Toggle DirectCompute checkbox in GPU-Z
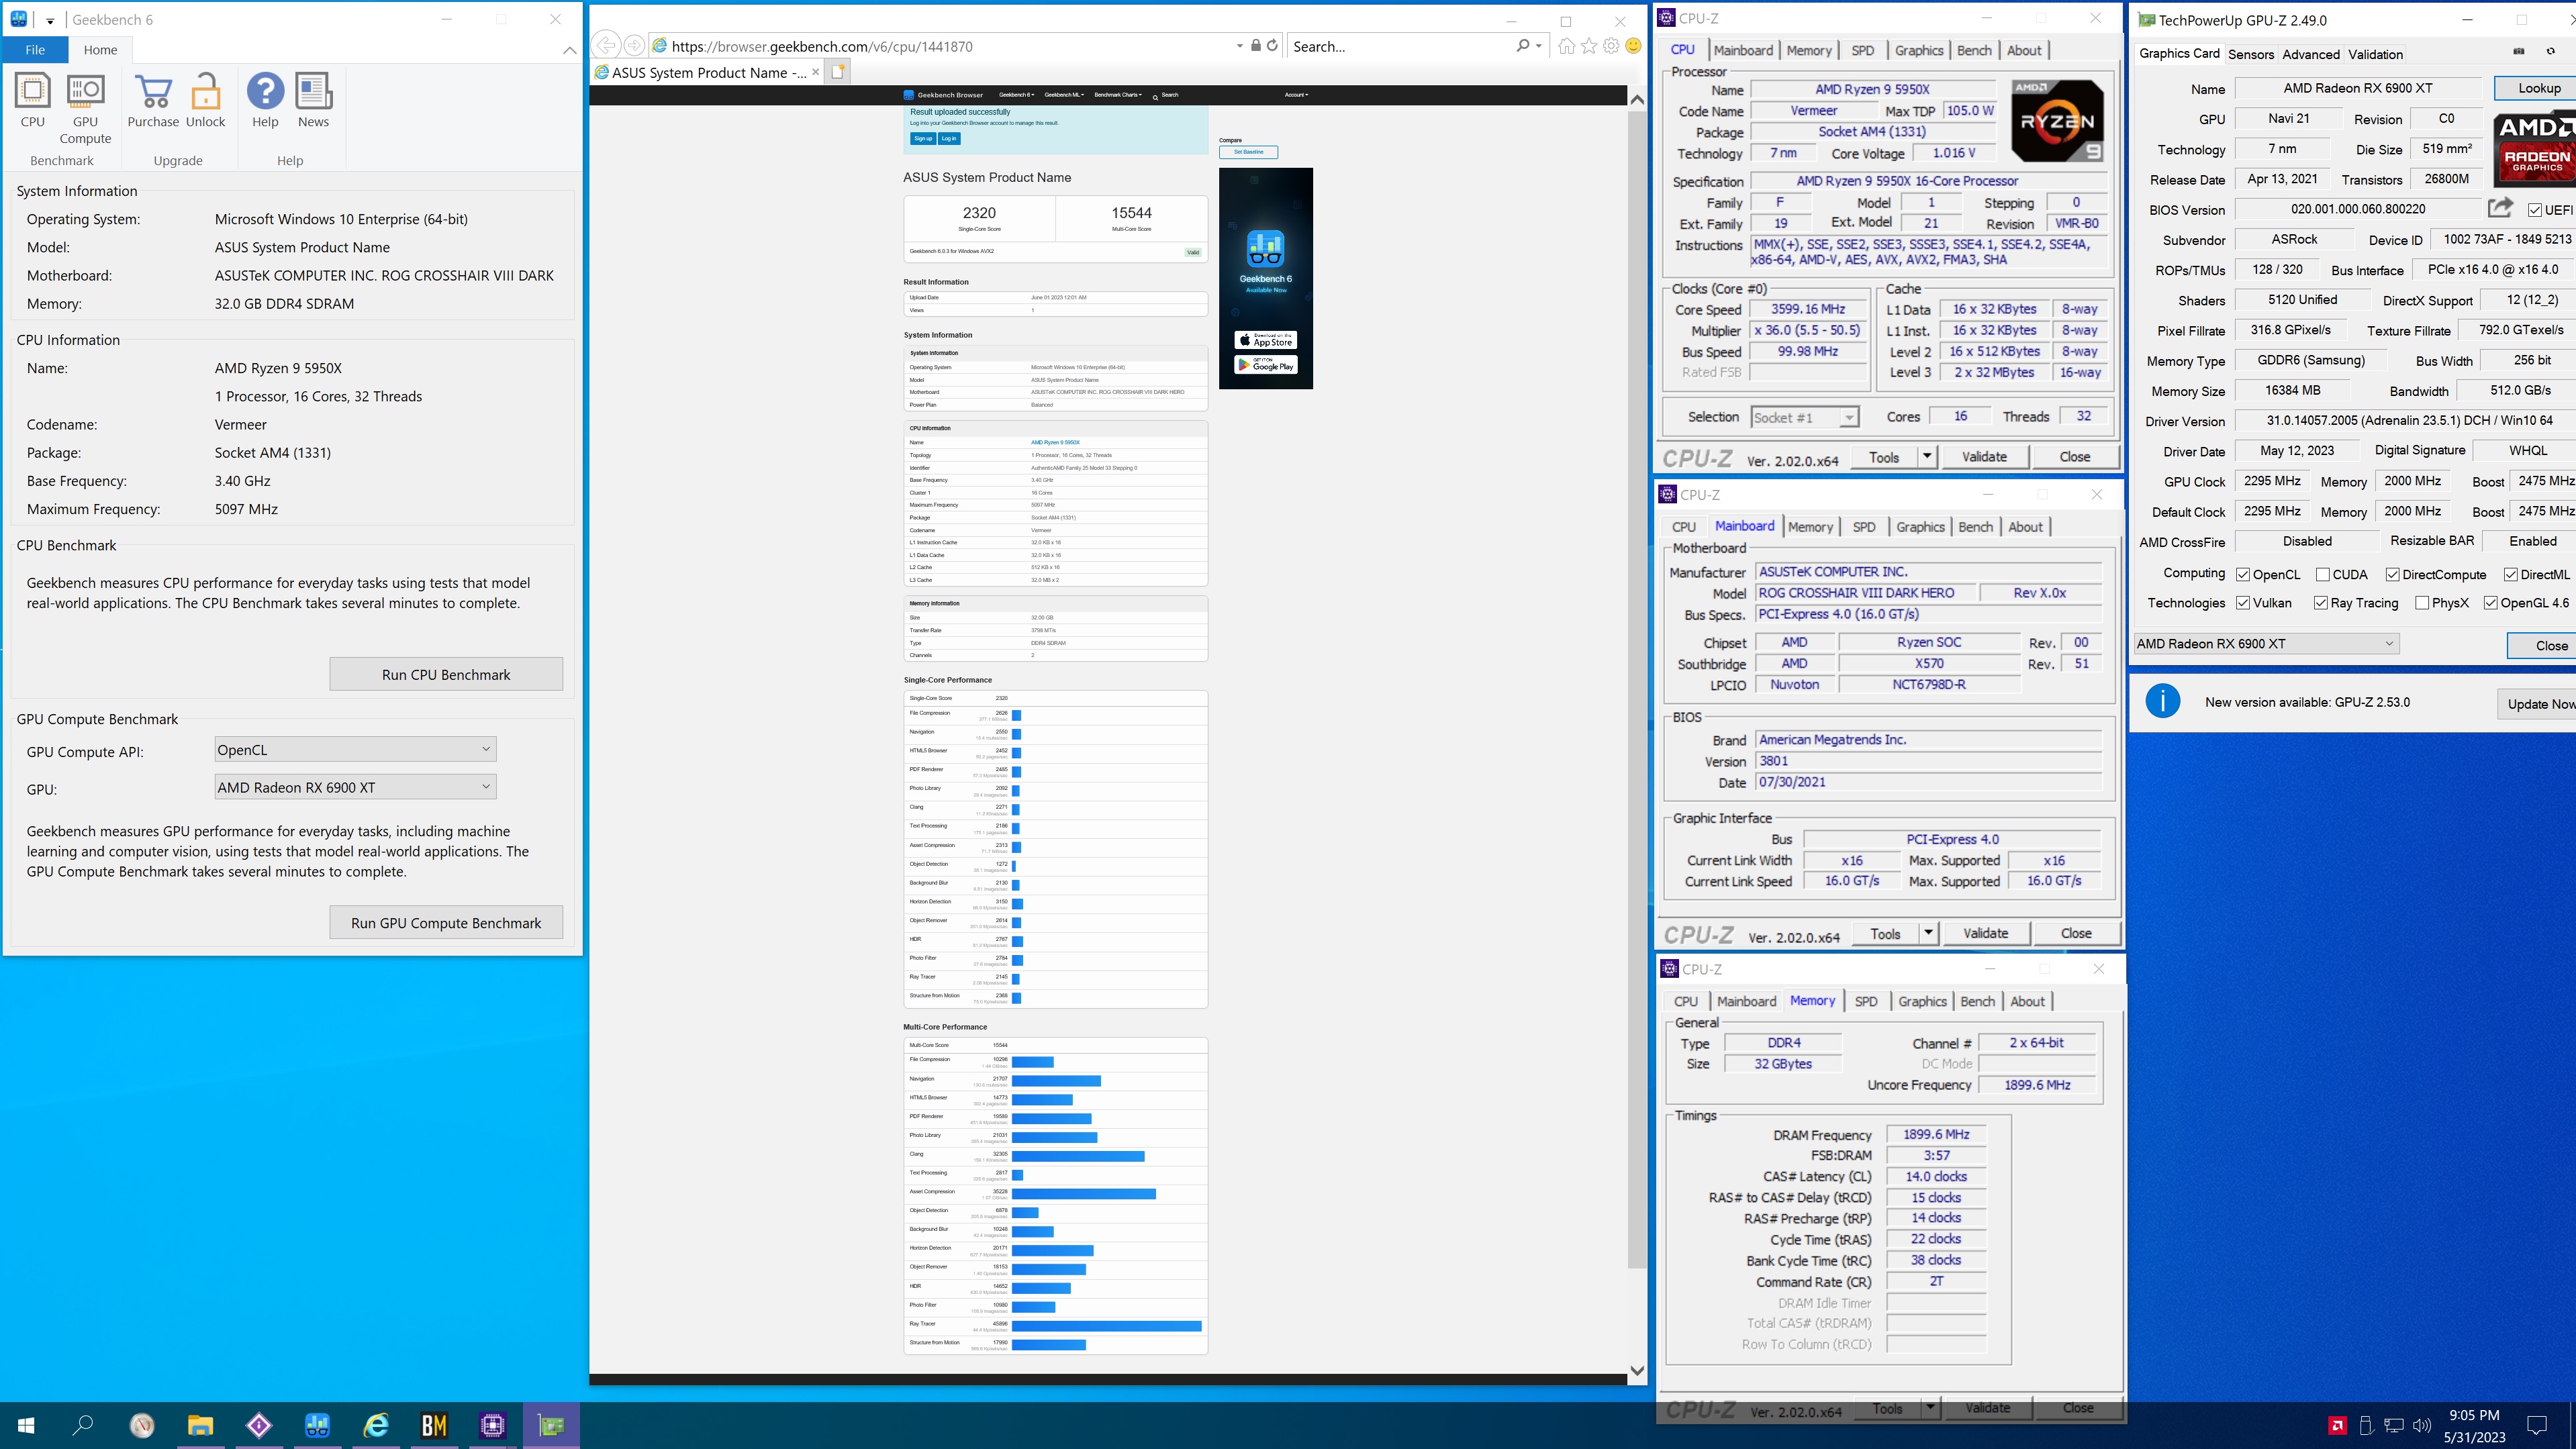This screenshot has height=1449, width=2576. 2392,574
